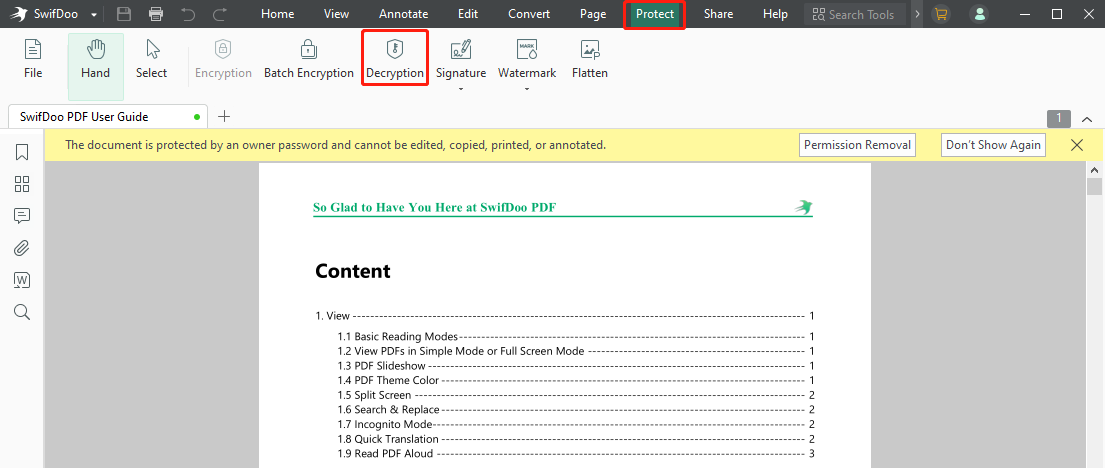Viewport: 1105px width, 468px height.
Task: Expand the SwifDoo app menu arrow
Action: 94,15
